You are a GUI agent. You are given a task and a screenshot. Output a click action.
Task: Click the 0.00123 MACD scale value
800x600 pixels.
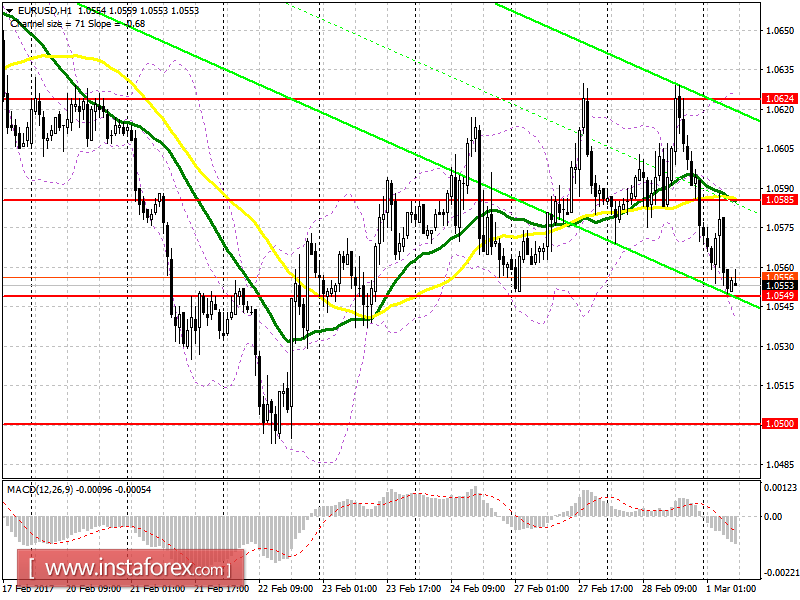pos(780,488)
